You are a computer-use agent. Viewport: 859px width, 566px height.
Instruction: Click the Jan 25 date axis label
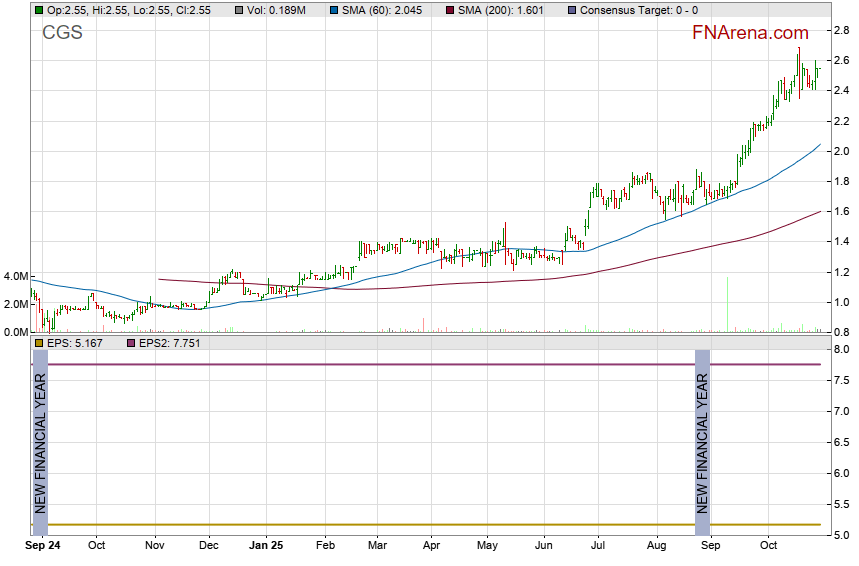[x=266, y=547]
